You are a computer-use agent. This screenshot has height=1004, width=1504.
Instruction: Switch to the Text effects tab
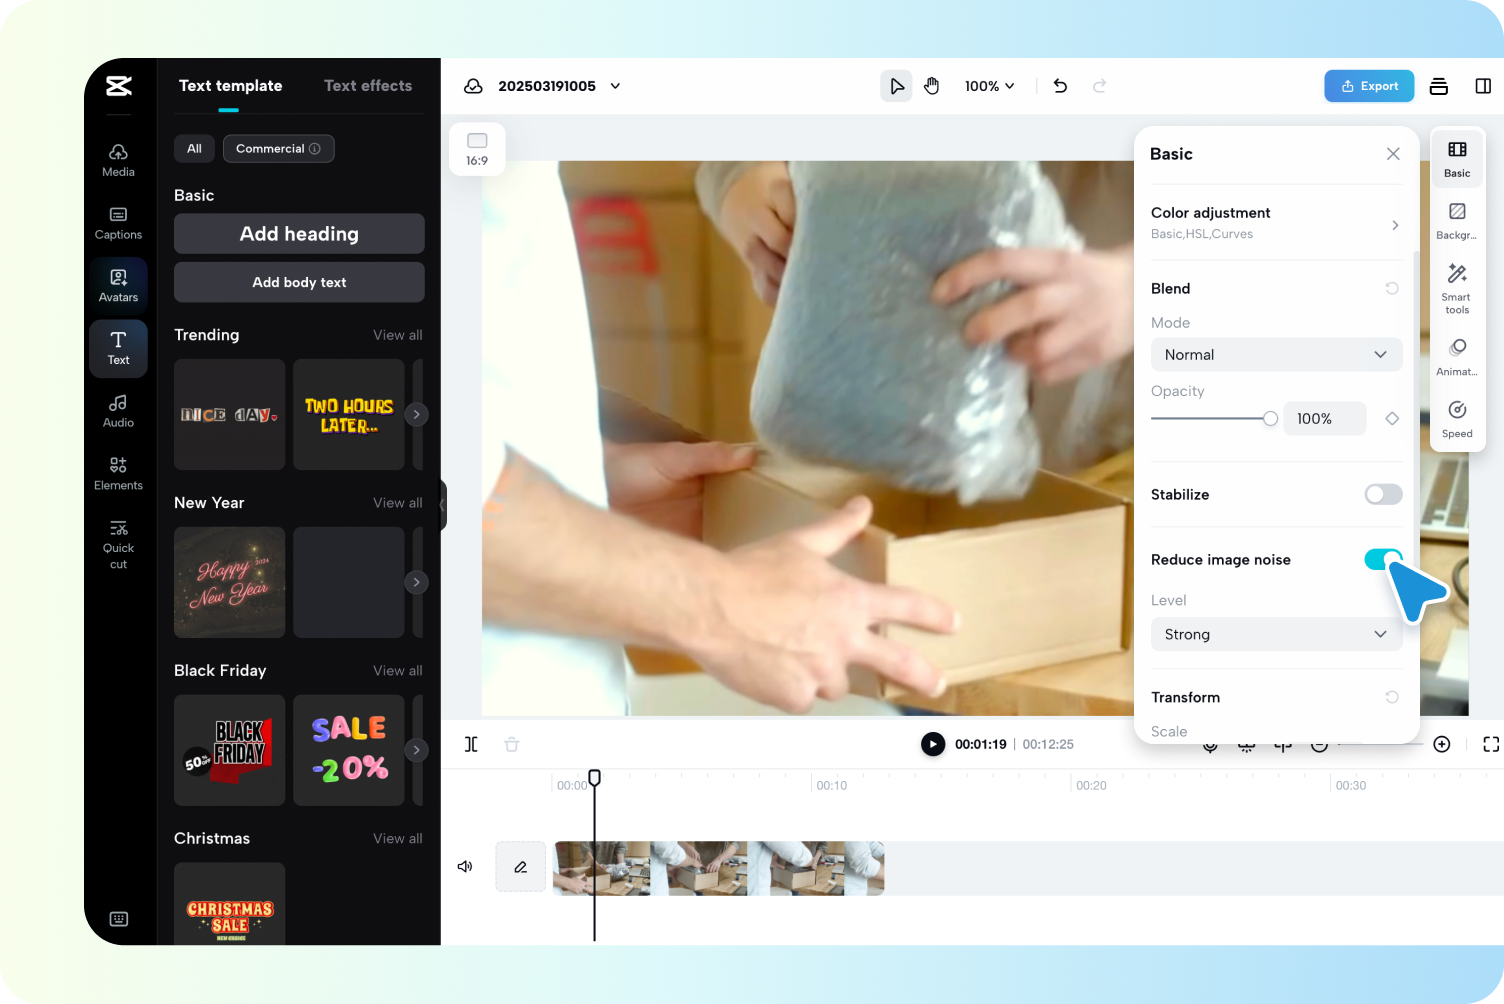click(x=368, y=86)
